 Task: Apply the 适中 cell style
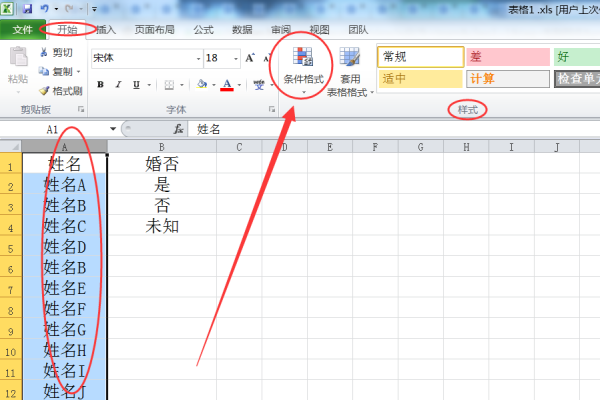click(x=419, y=78)
